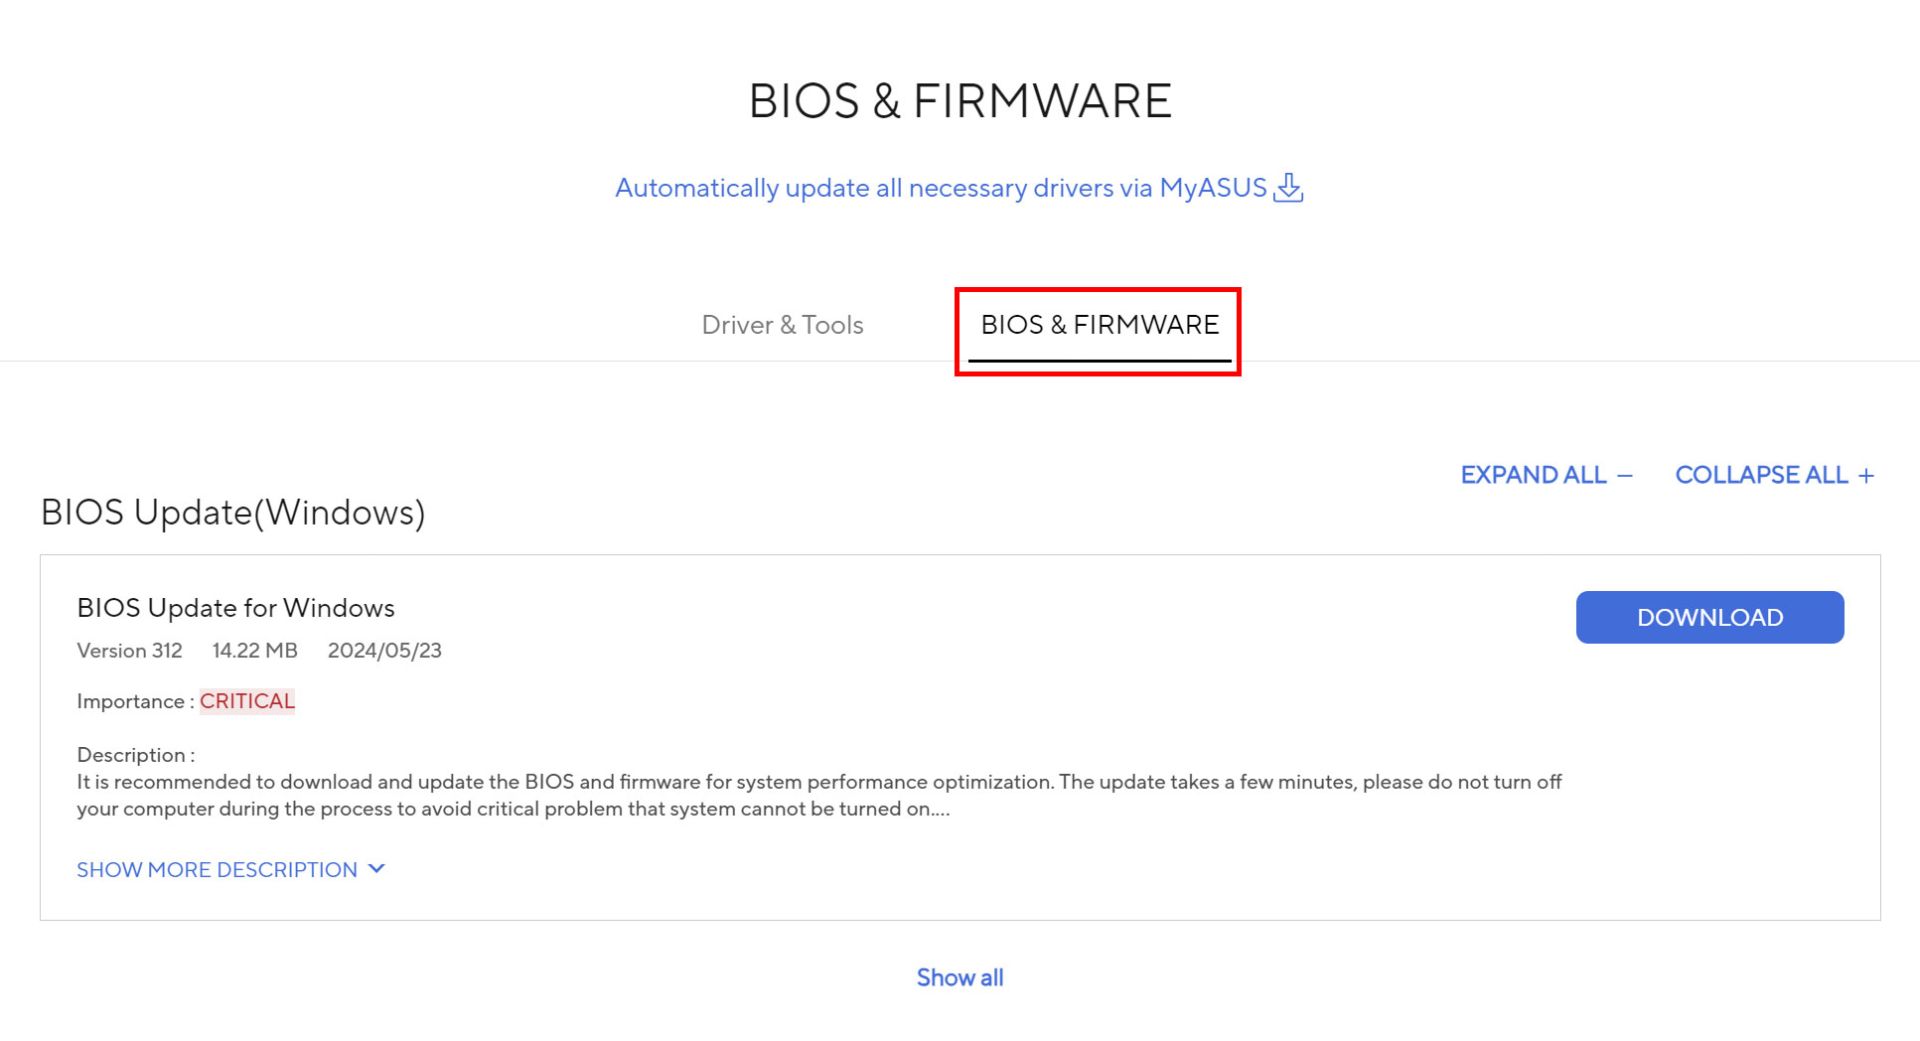Select the BIOS & FIRMWARE tab
This screenshot has height=1041, width=1920.
pos(1099,325)
